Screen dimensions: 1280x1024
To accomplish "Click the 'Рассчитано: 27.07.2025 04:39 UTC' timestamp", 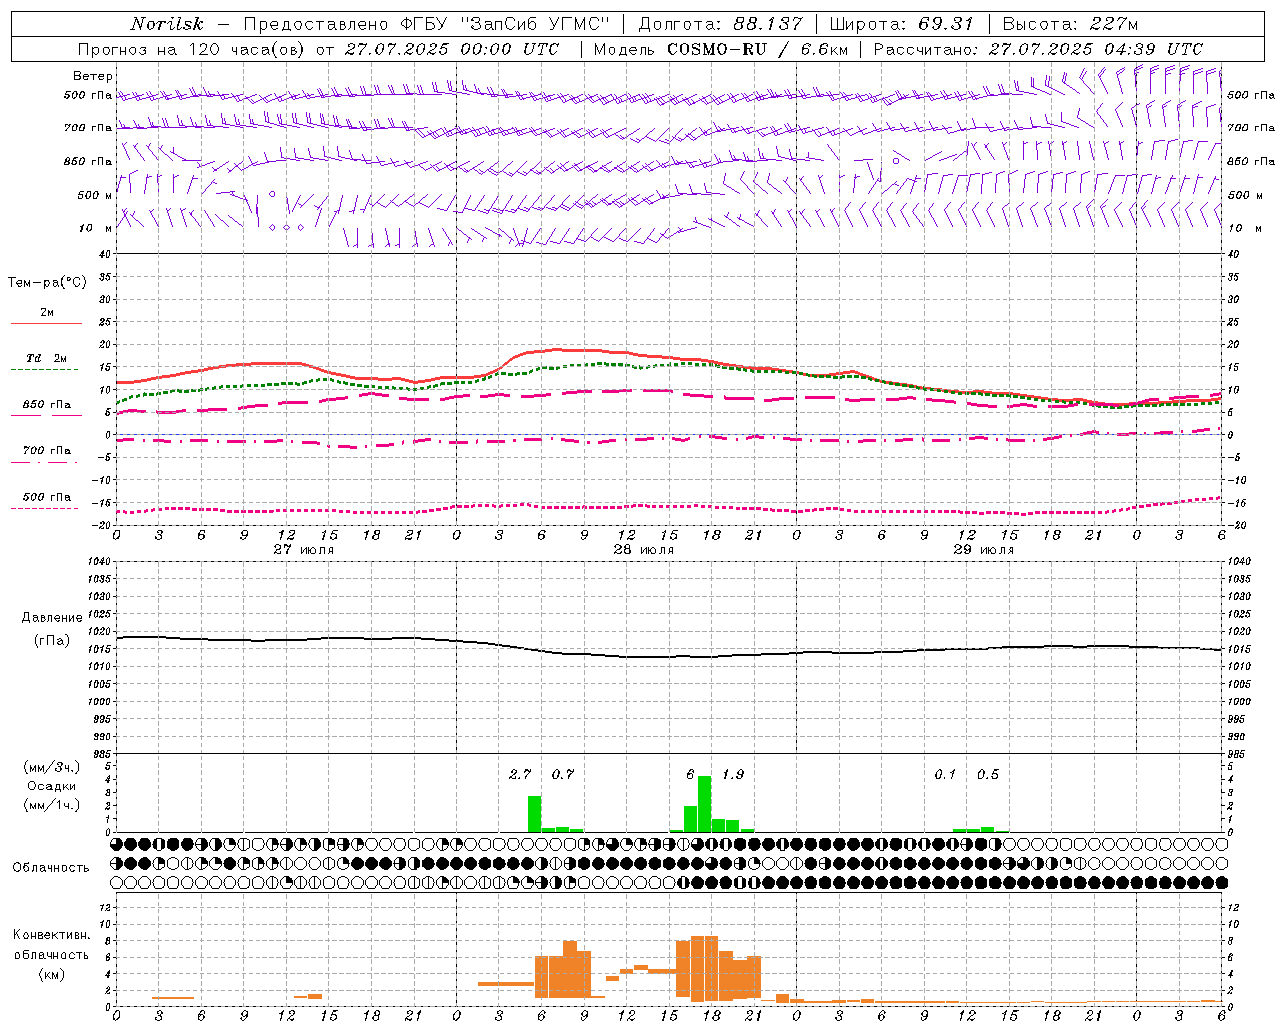I will 1038,49.
